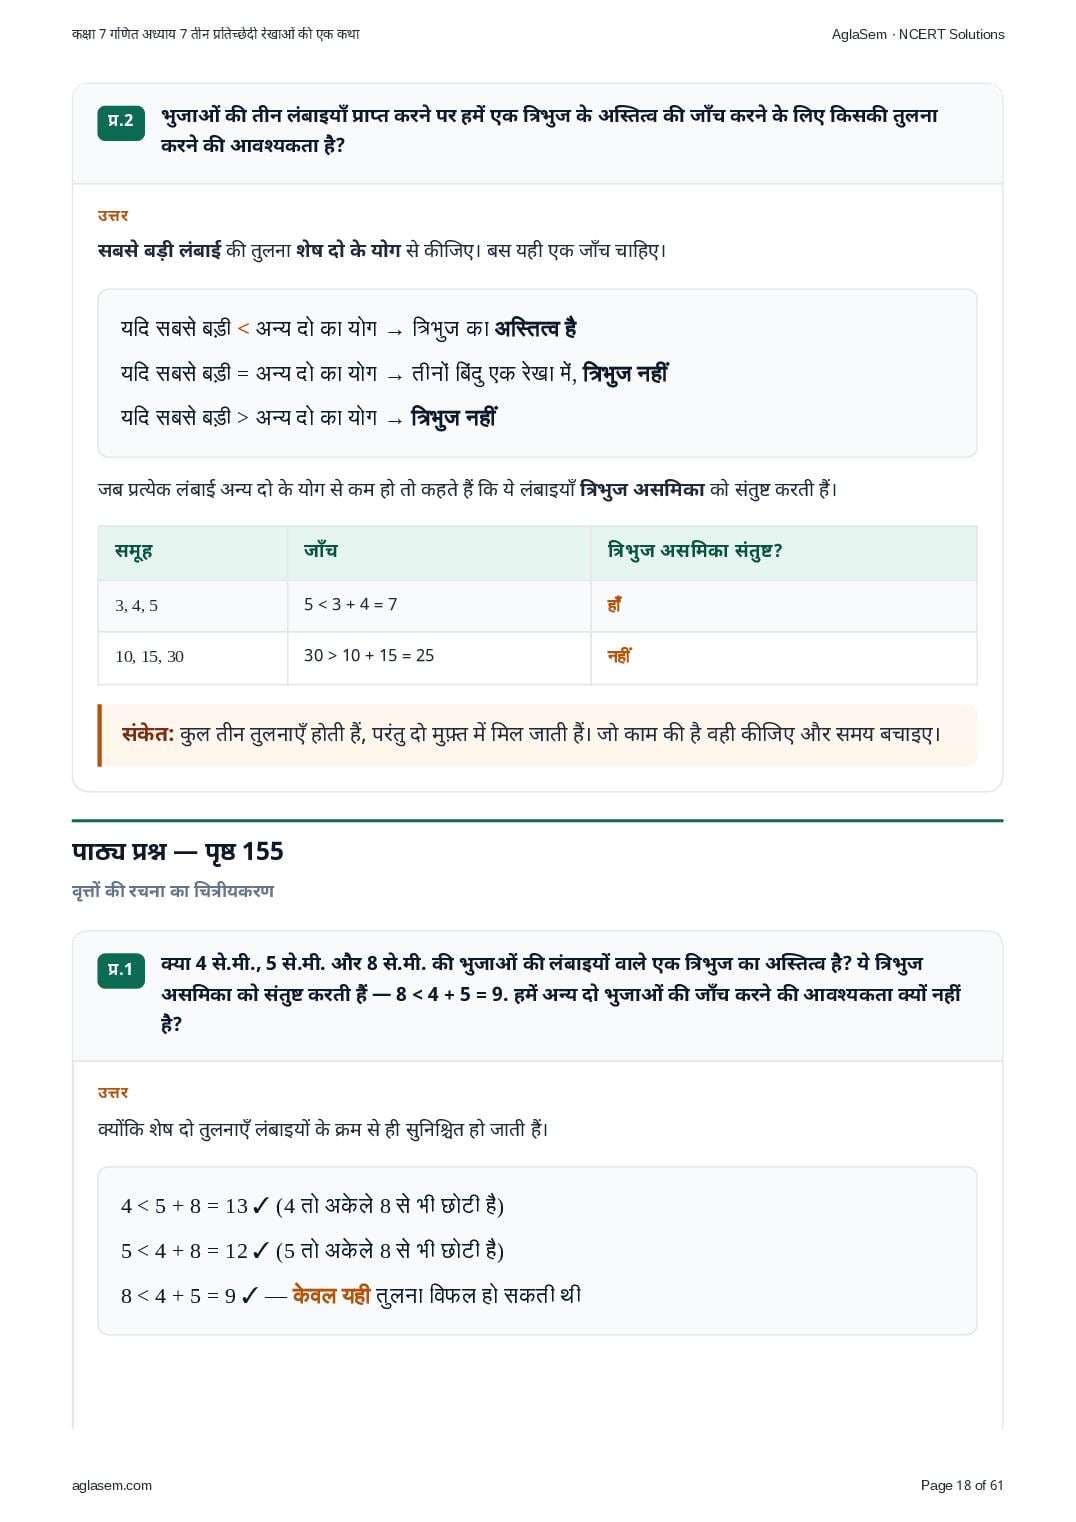The image size is (1076, 1522).
Task: Click the त्रिभुज असमिका संतुष्ट? column header
Action: [x=695, y=551]
